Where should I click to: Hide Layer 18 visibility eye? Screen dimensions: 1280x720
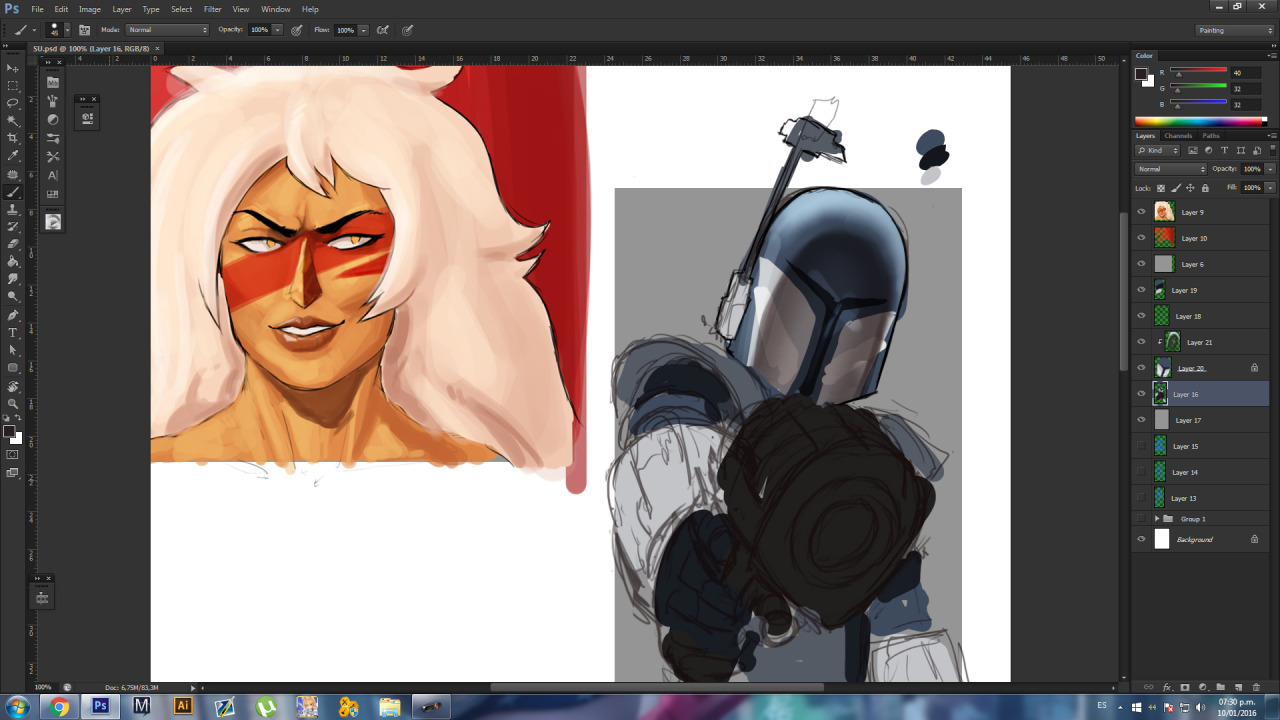(1142, 316)
